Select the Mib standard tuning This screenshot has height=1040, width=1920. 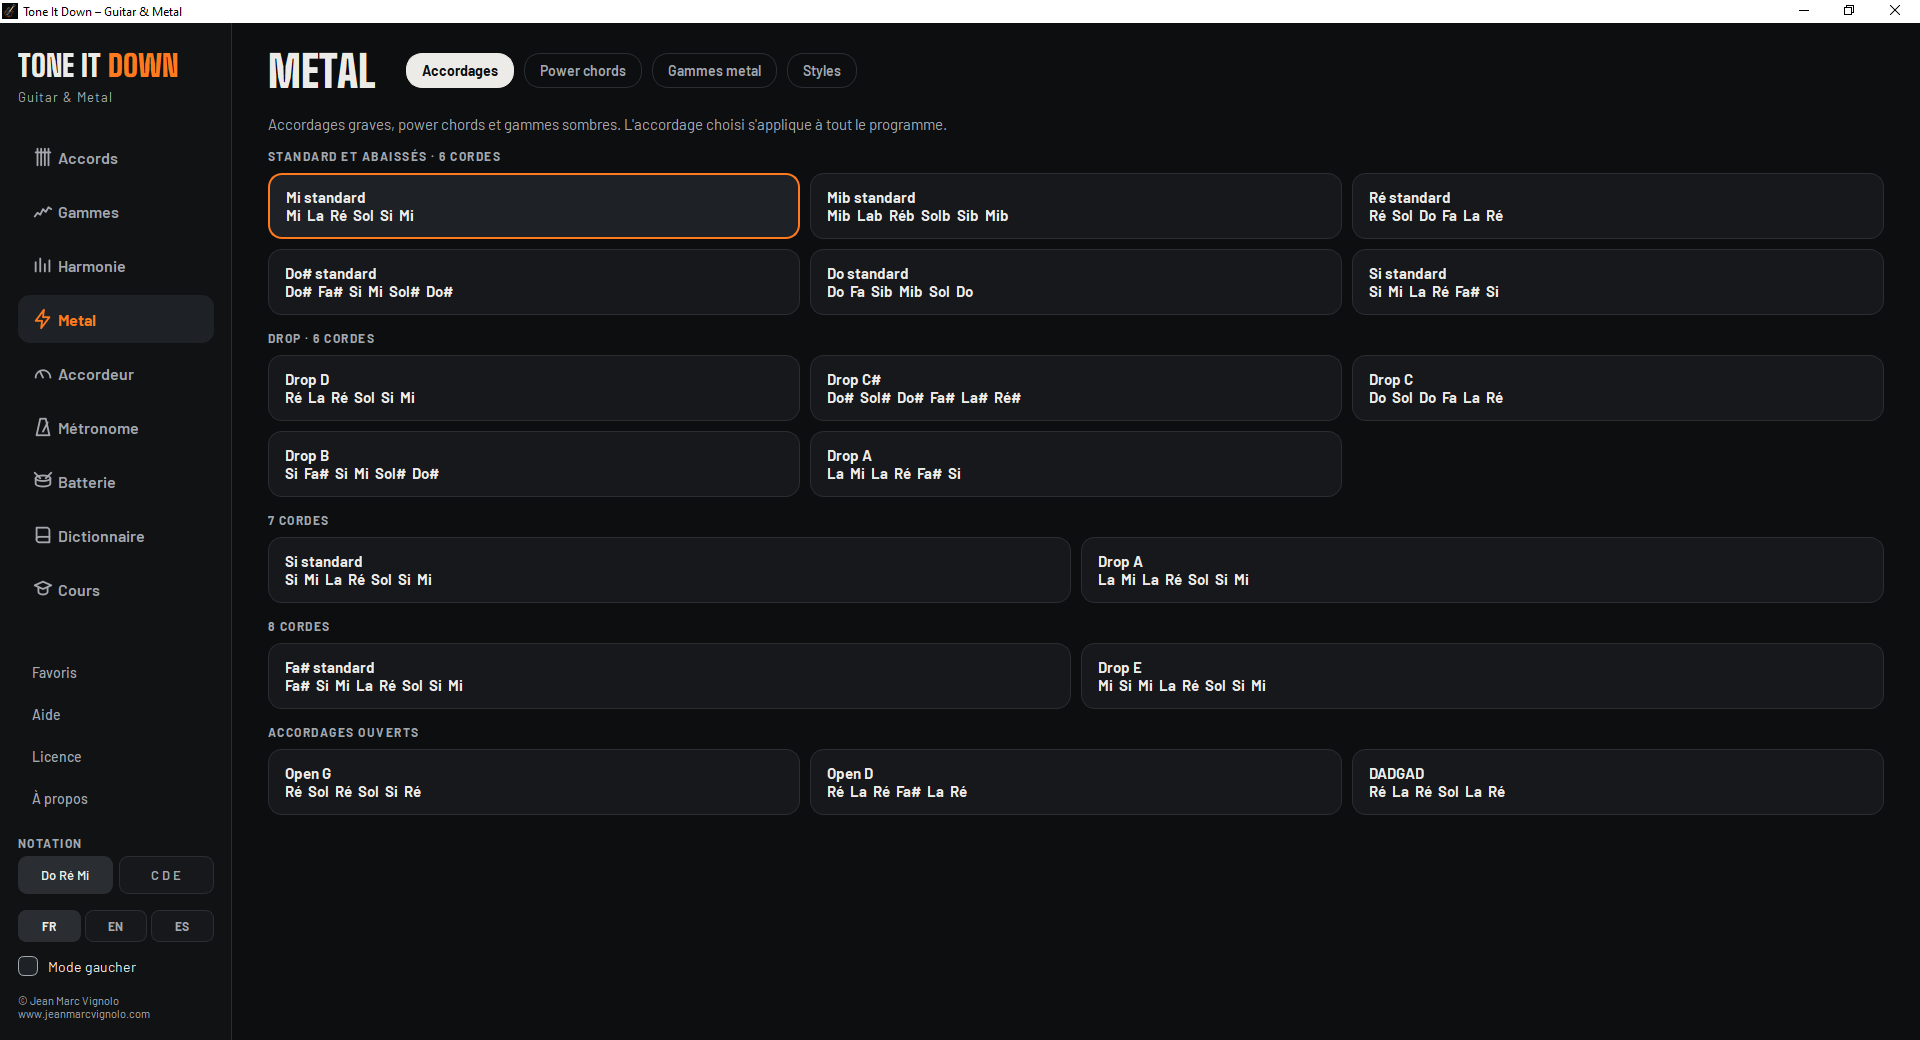[1076, 206]
